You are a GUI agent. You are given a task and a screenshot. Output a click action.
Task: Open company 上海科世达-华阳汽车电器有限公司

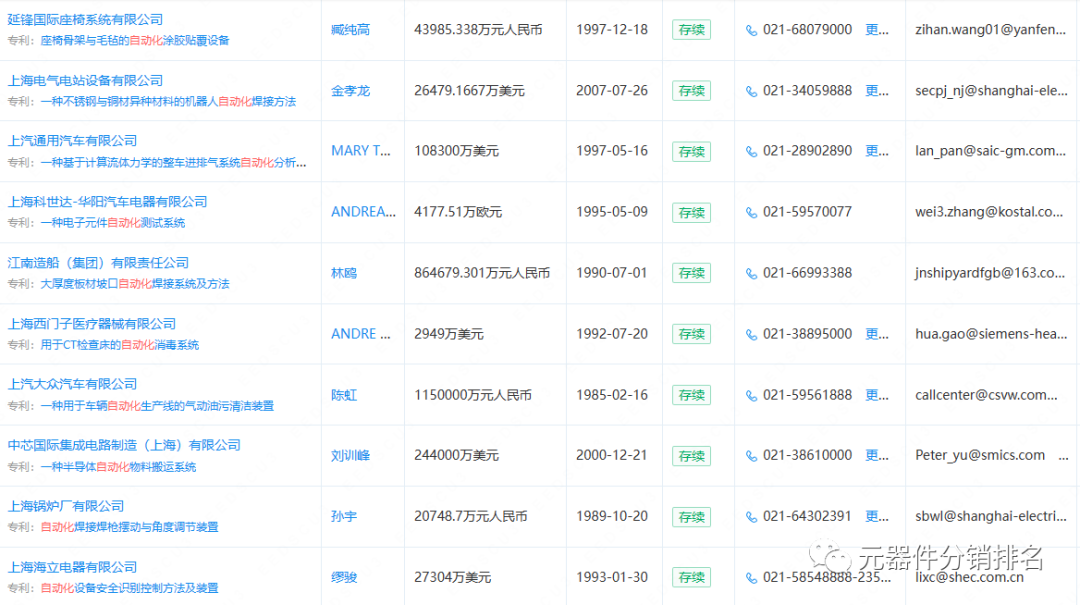pos(107,202)
